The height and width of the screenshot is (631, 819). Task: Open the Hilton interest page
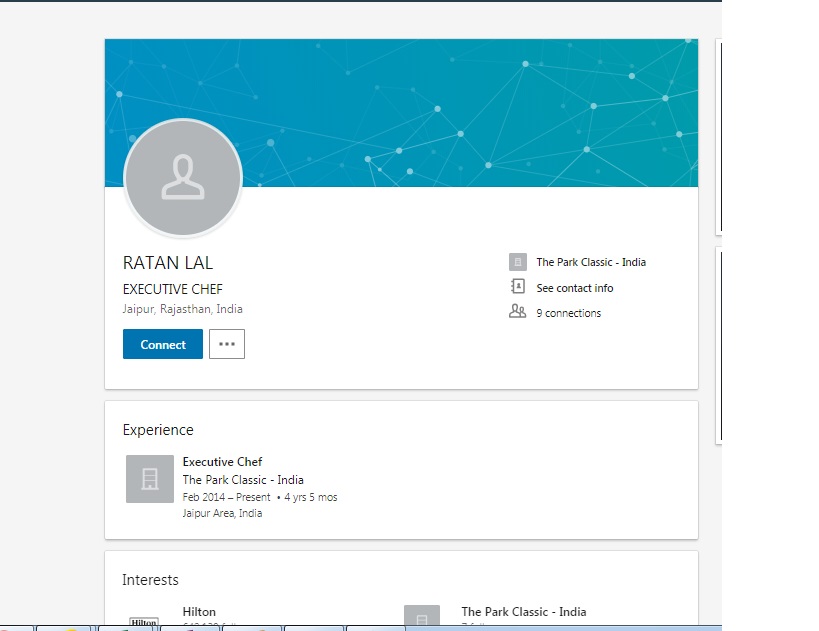click(x=199, y=612)
